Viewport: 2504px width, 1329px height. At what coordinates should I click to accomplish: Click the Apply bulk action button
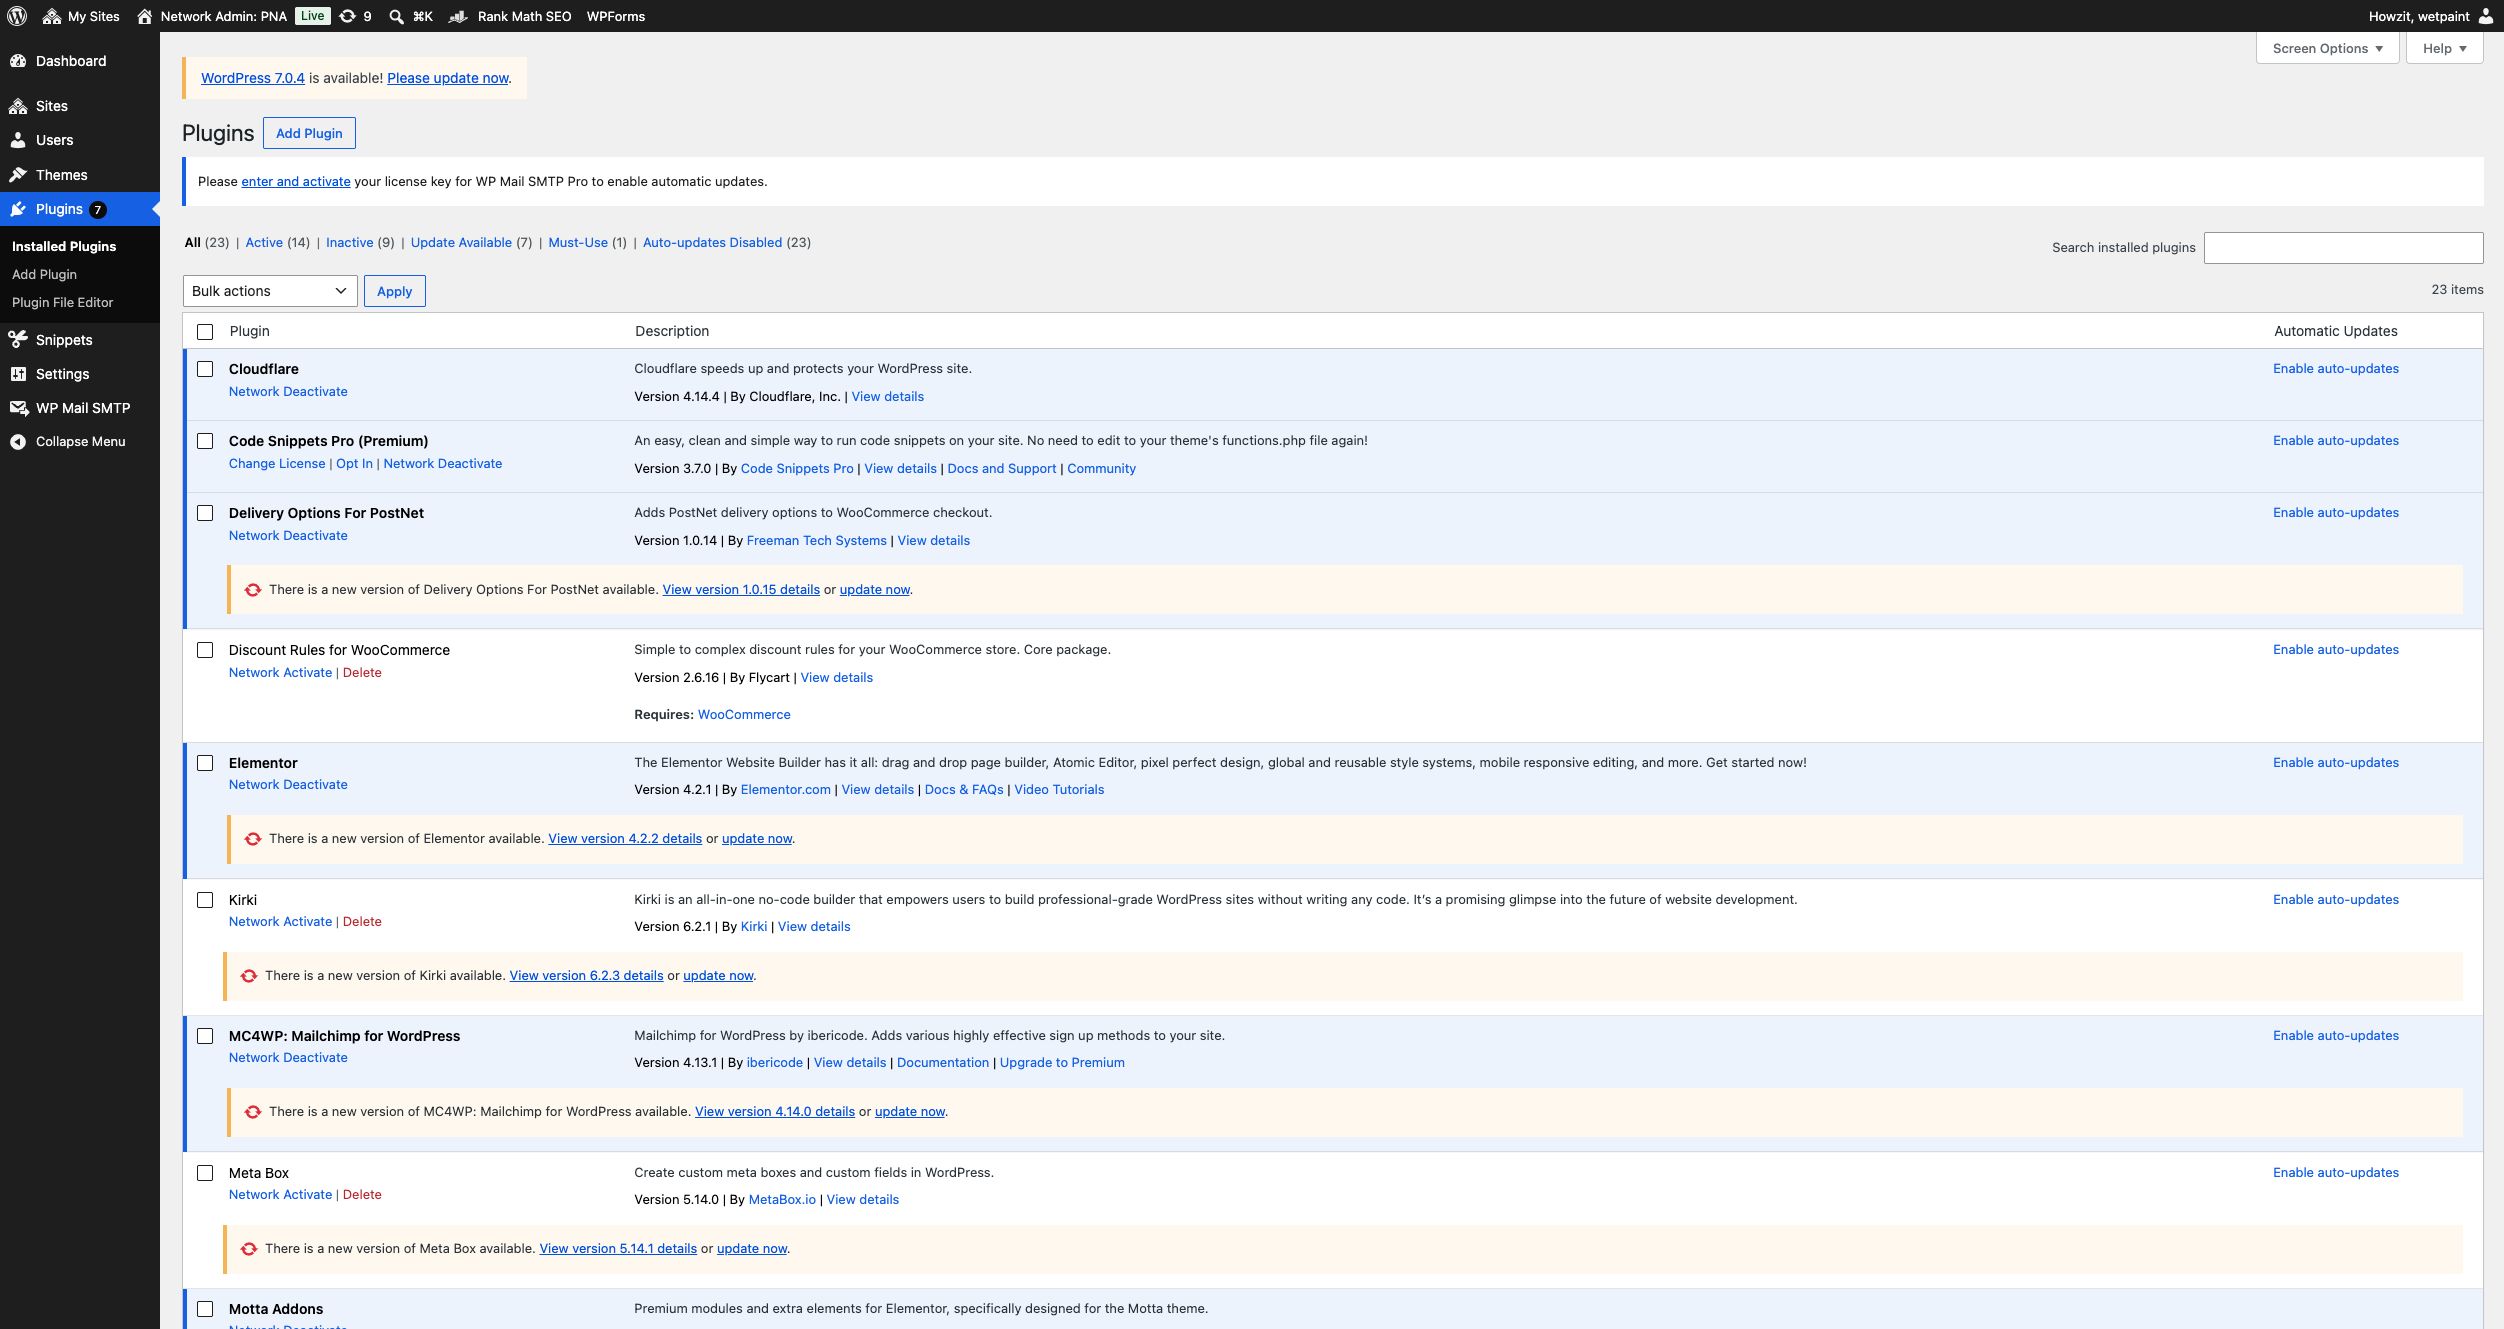coord(394,291)
